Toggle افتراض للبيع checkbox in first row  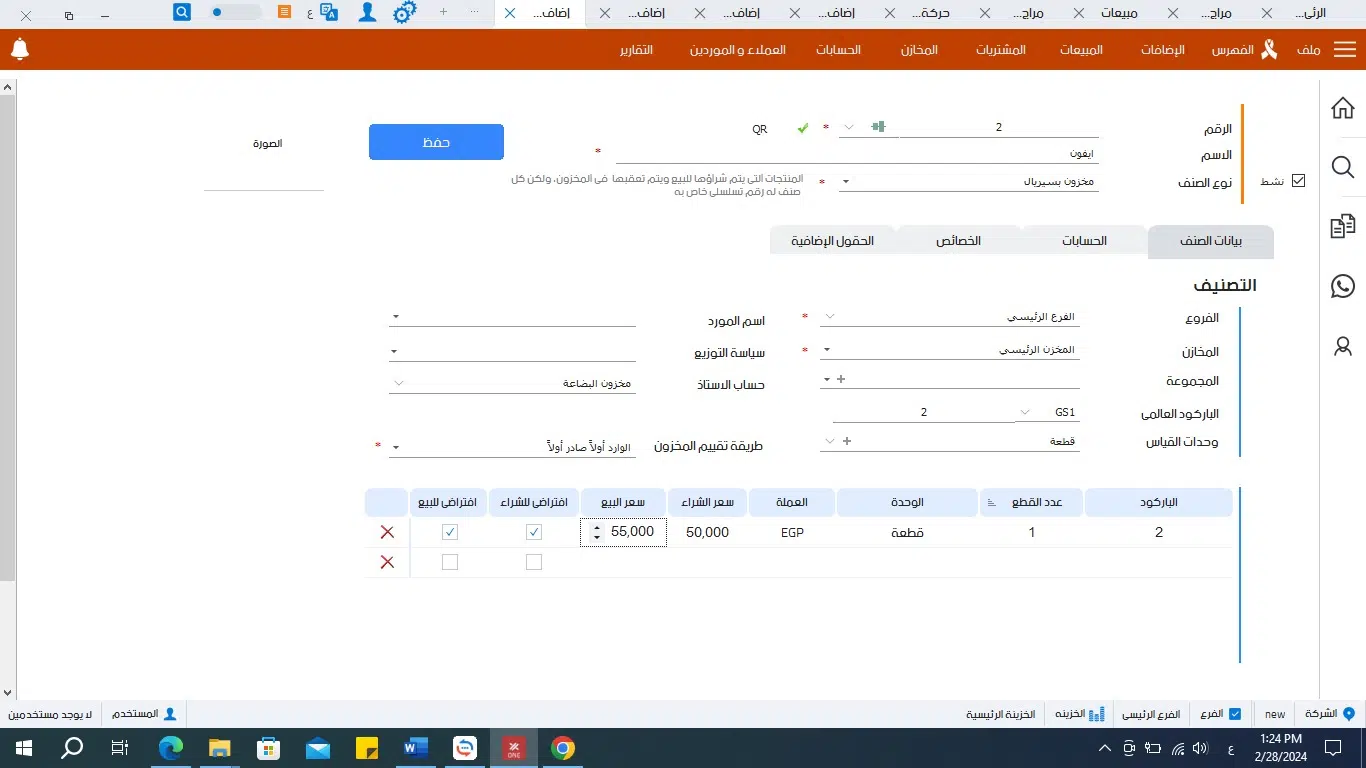450,533
